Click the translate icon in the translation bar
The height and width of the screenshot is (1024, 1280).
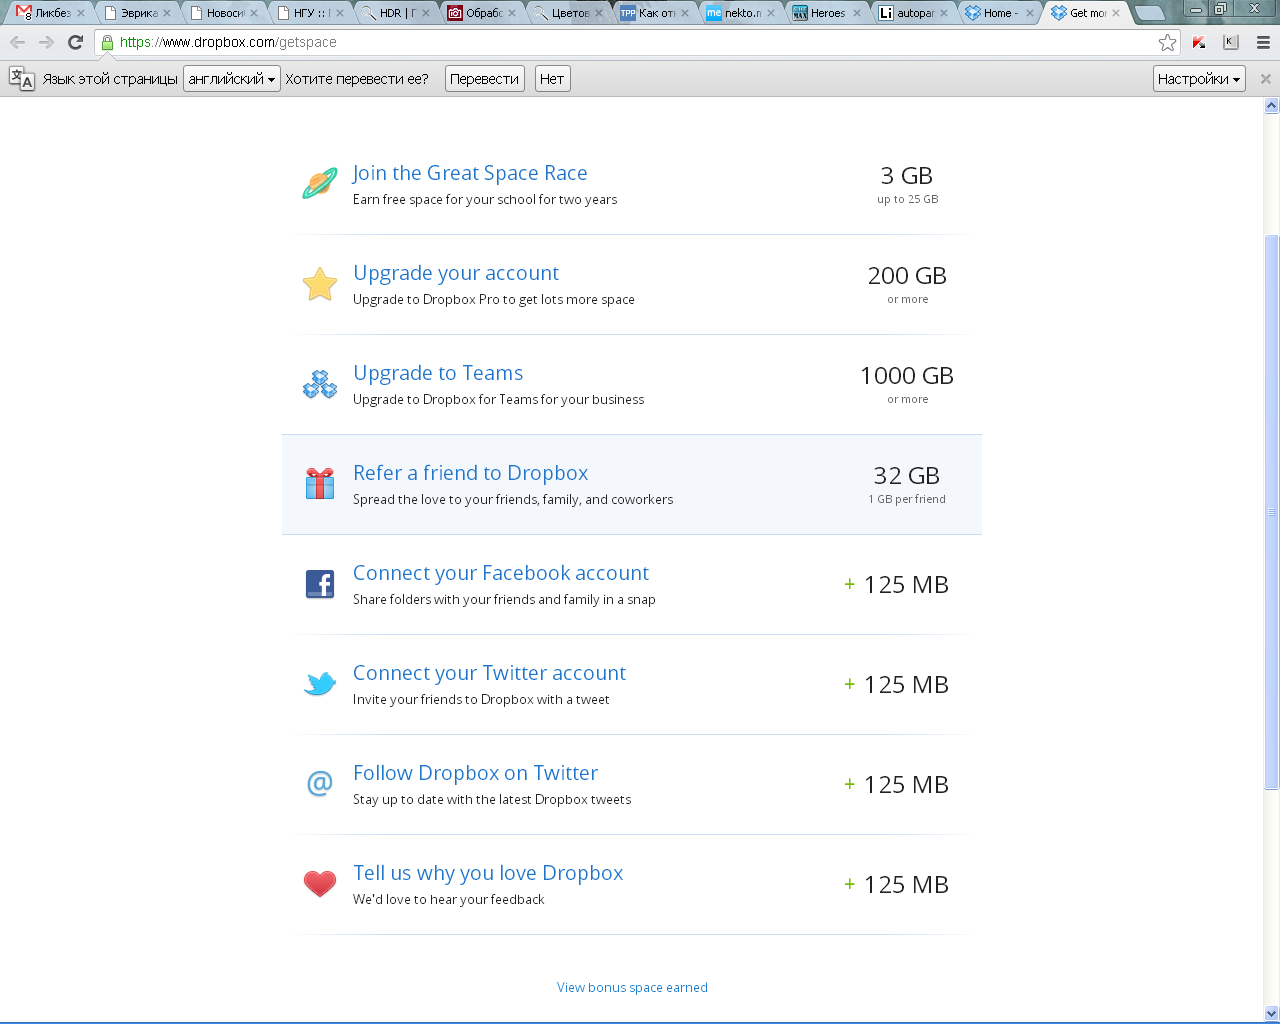(21, 79)
